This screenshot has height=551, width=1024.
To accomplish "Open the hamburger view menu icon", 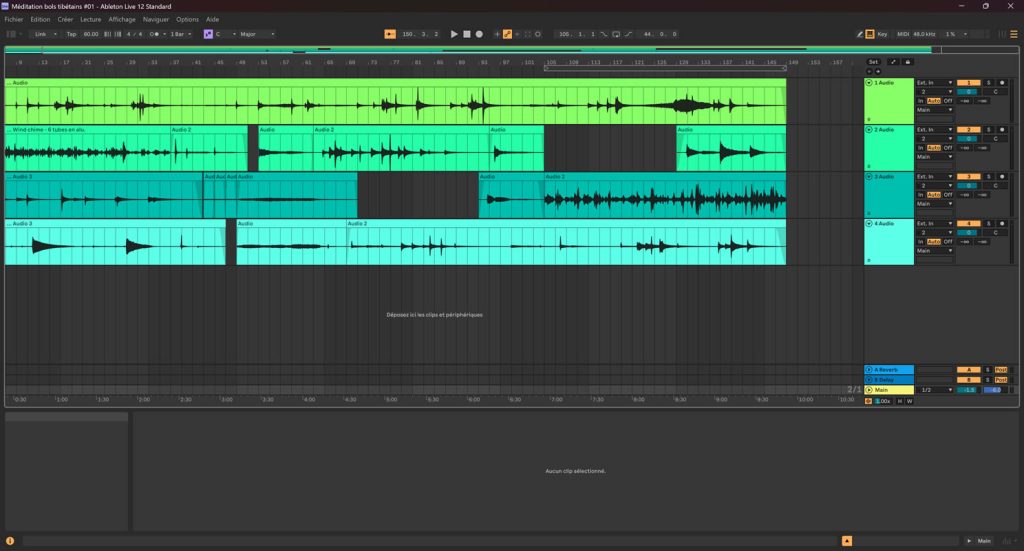I will coord(1014,34).
